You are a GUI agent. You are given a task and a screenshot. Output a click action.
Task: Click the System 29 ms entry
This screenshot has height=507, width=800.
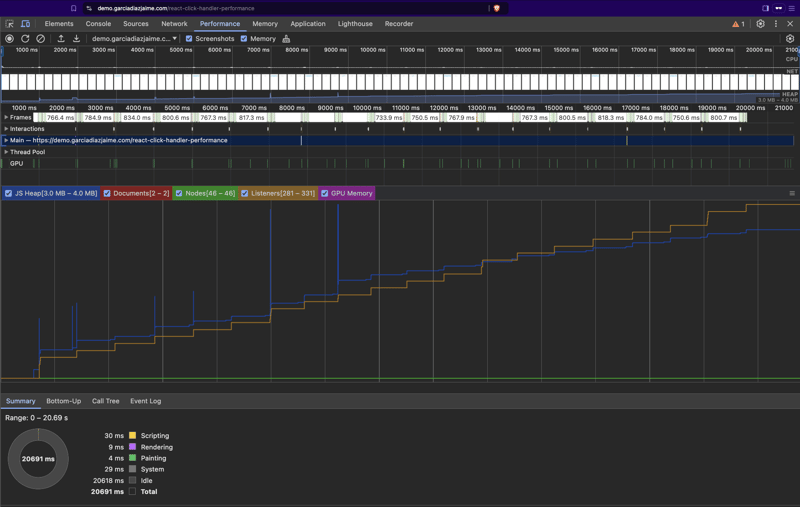coord(134,469)
